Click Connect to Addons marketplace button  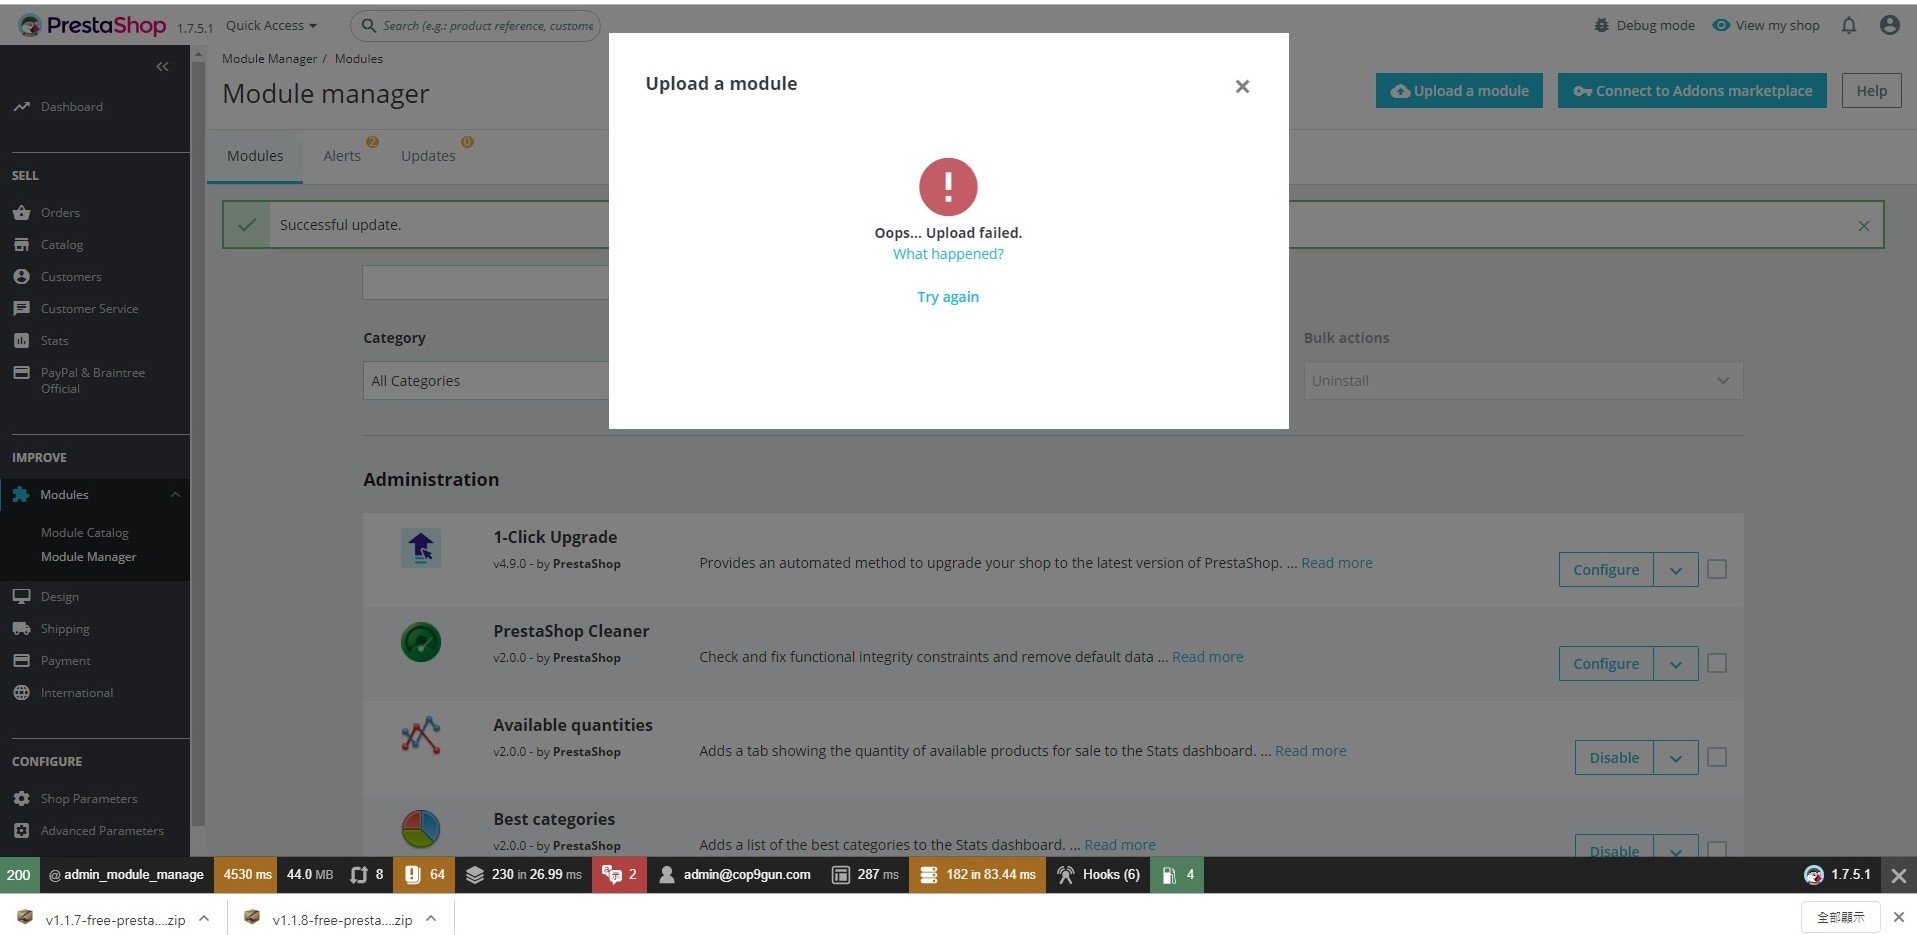pos(1692,91)
